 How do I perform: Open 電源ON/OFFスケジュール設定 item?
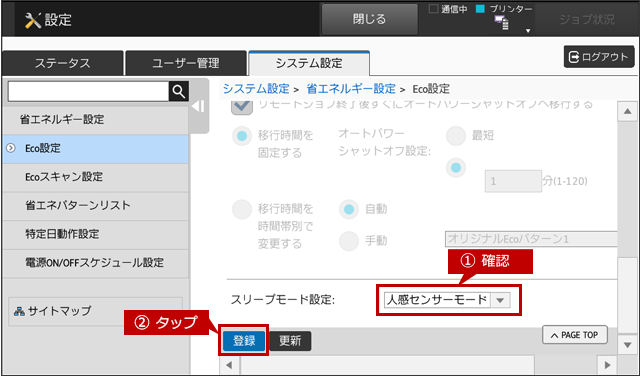(96, 263)
